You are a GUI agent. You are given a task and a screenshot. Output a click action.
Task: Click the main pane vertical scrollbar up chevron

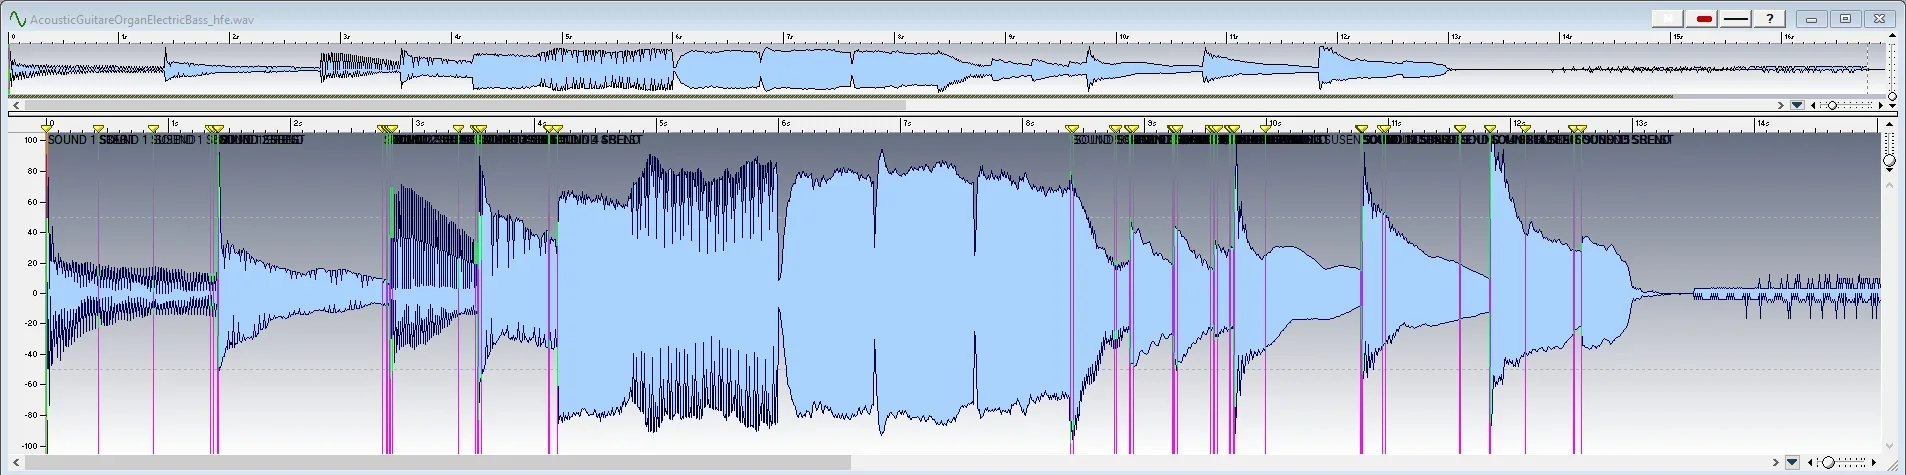click(1889, 185)
